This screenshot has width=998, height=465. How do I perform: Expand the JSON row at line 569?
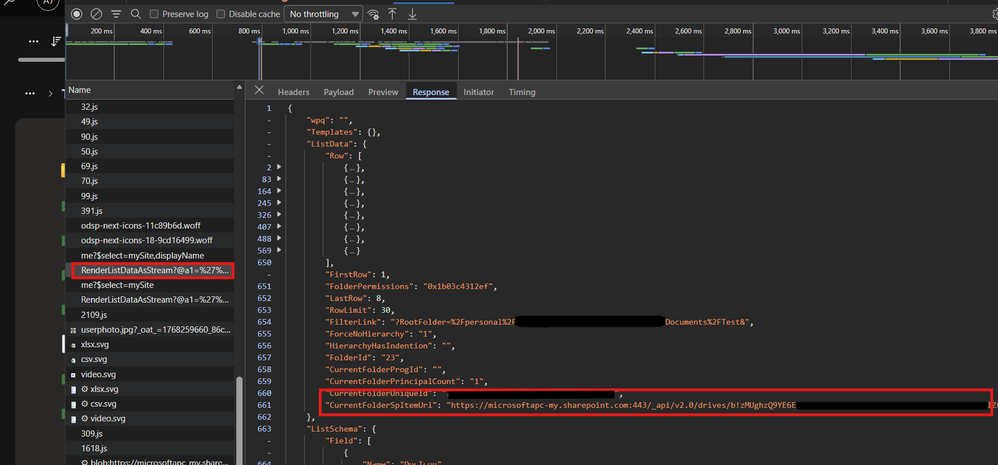(x=279, y=251)
